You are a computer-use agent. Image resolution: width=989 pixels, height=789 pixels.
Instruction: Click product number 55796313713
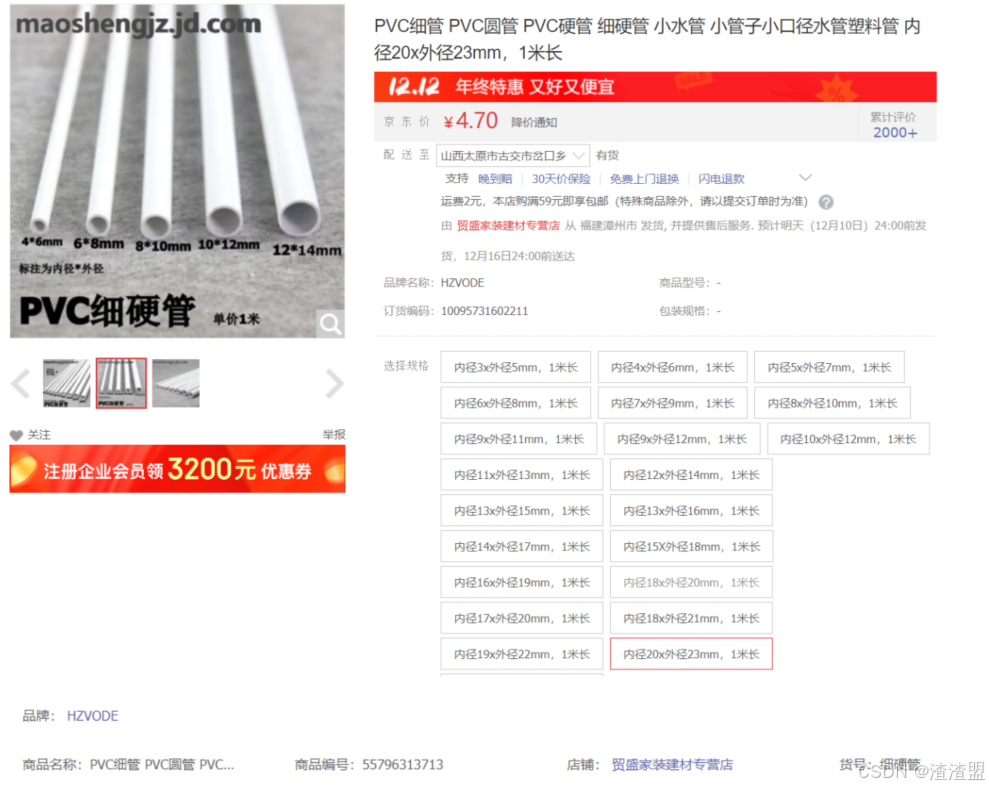[x=402, y=764]
